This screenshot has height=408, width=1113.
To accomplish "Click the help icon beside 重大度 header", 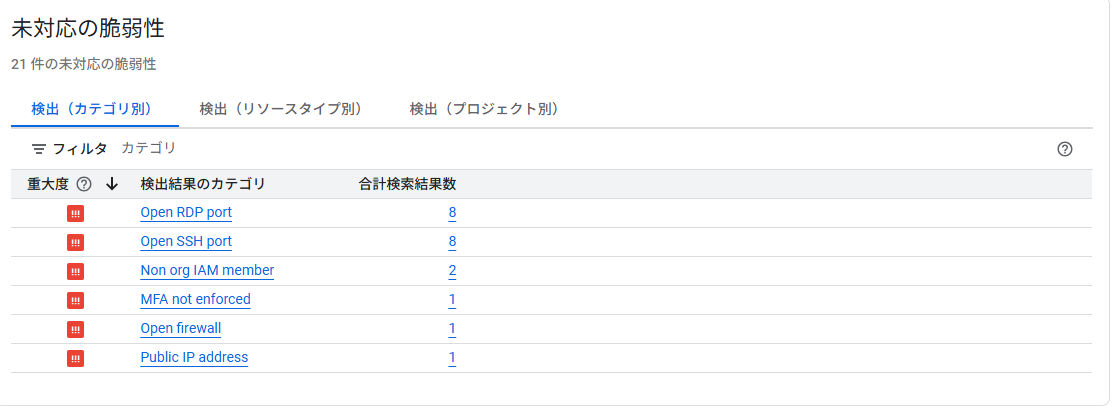I will [x=84, y=184].
